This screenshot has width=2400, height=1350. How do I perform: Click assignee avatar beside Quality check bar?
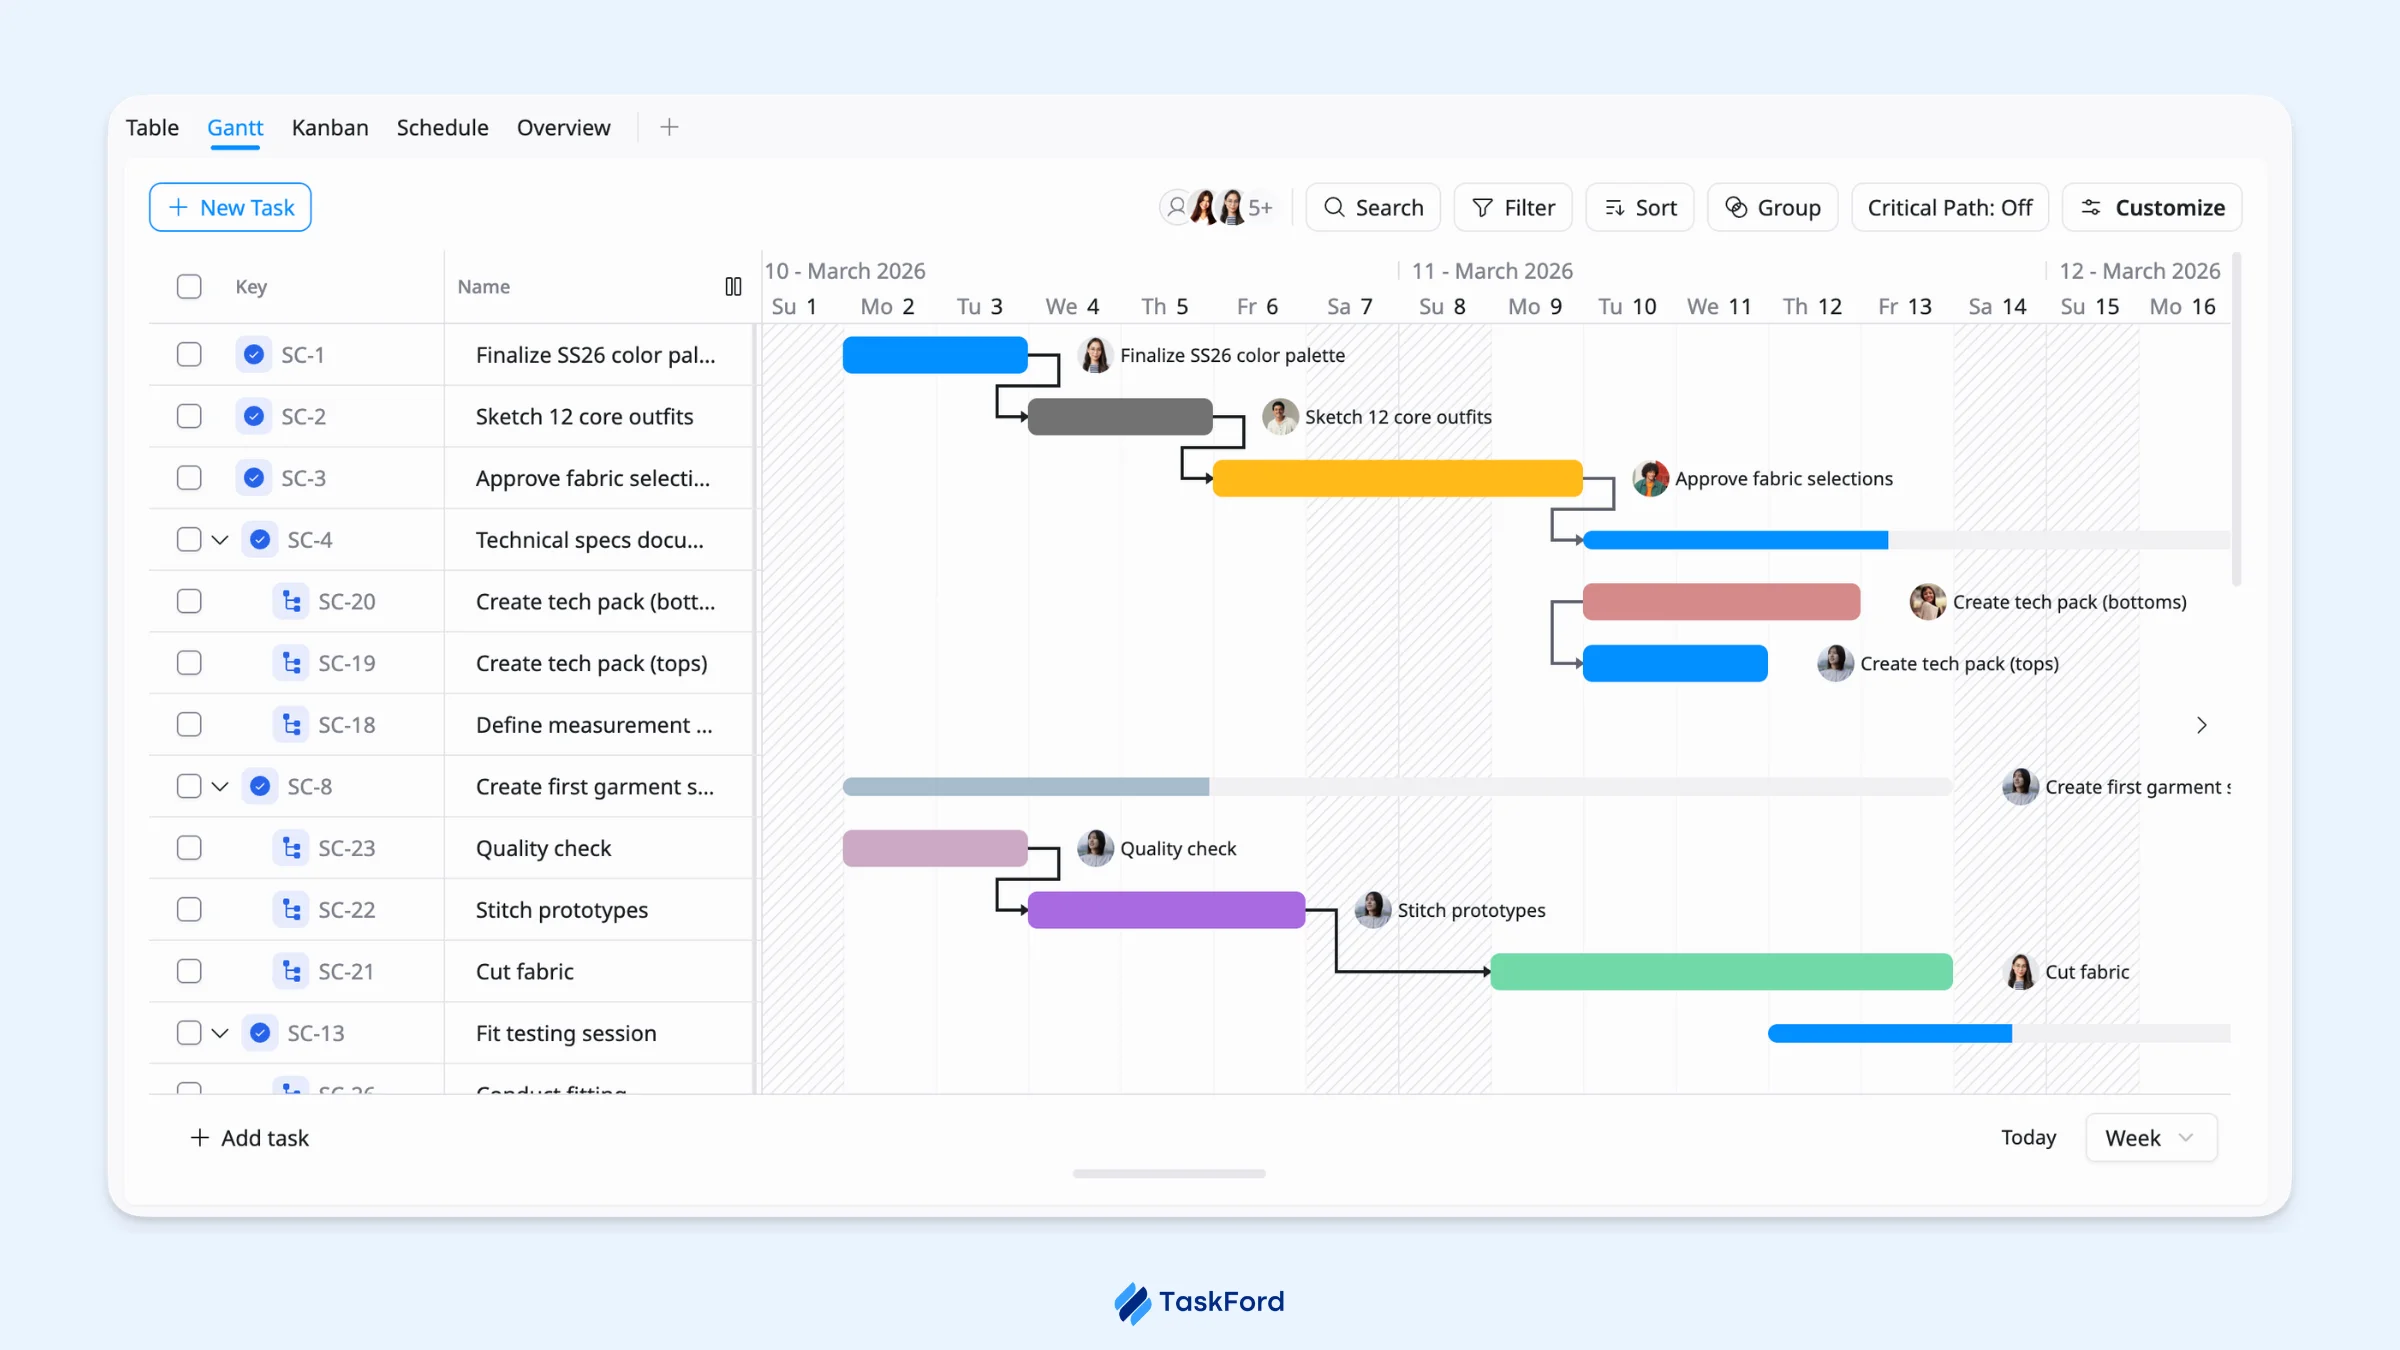click(1096, 848)
